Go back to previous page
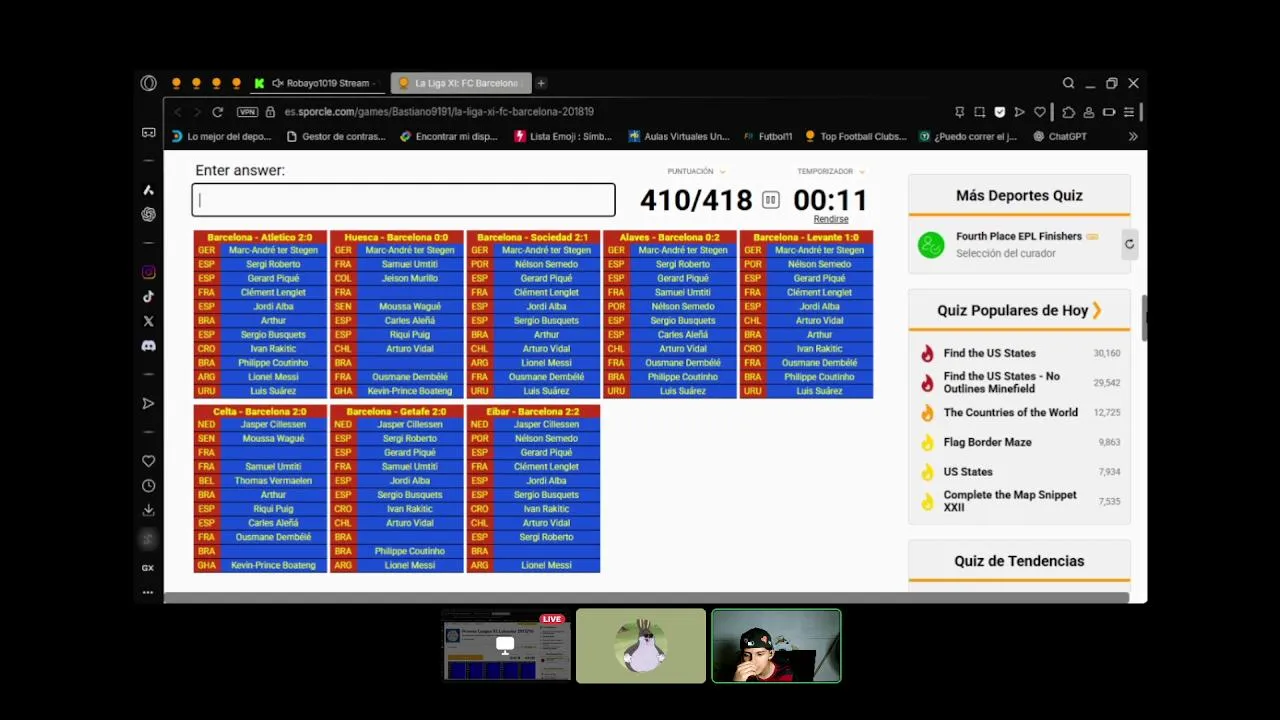 point(177,112)
